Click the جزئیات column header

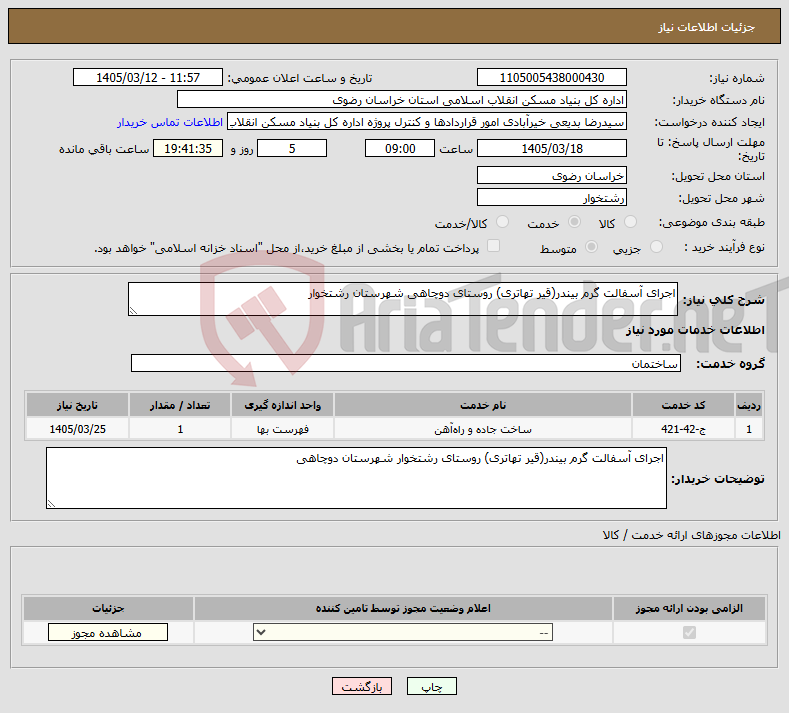point(108,608)
